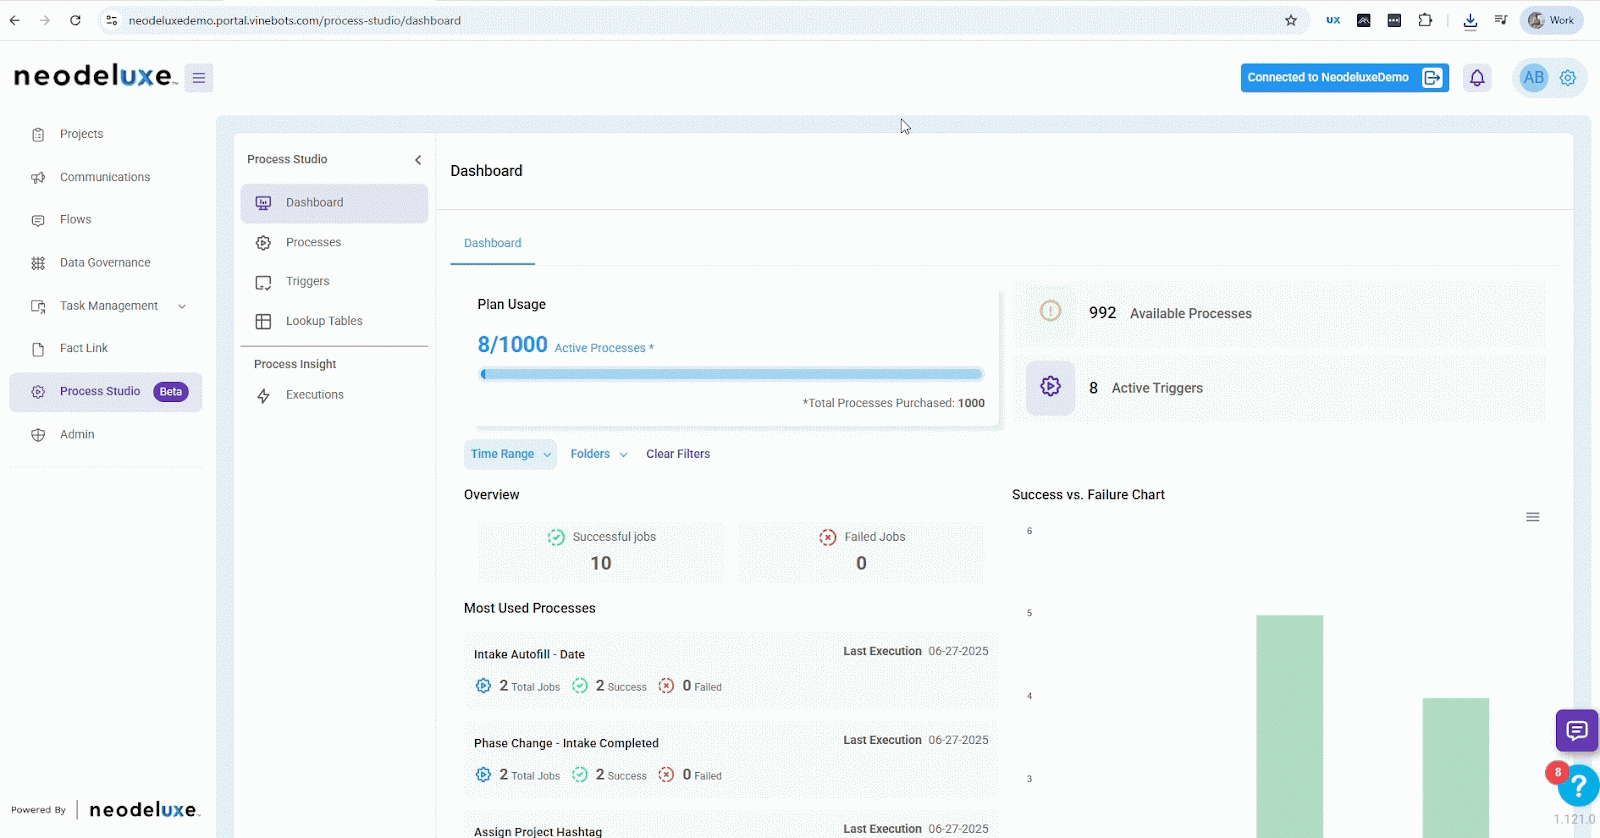This screenshot has height=838, width=1600.
Task: Select the Dashboard tab
Action: [492, 243]
